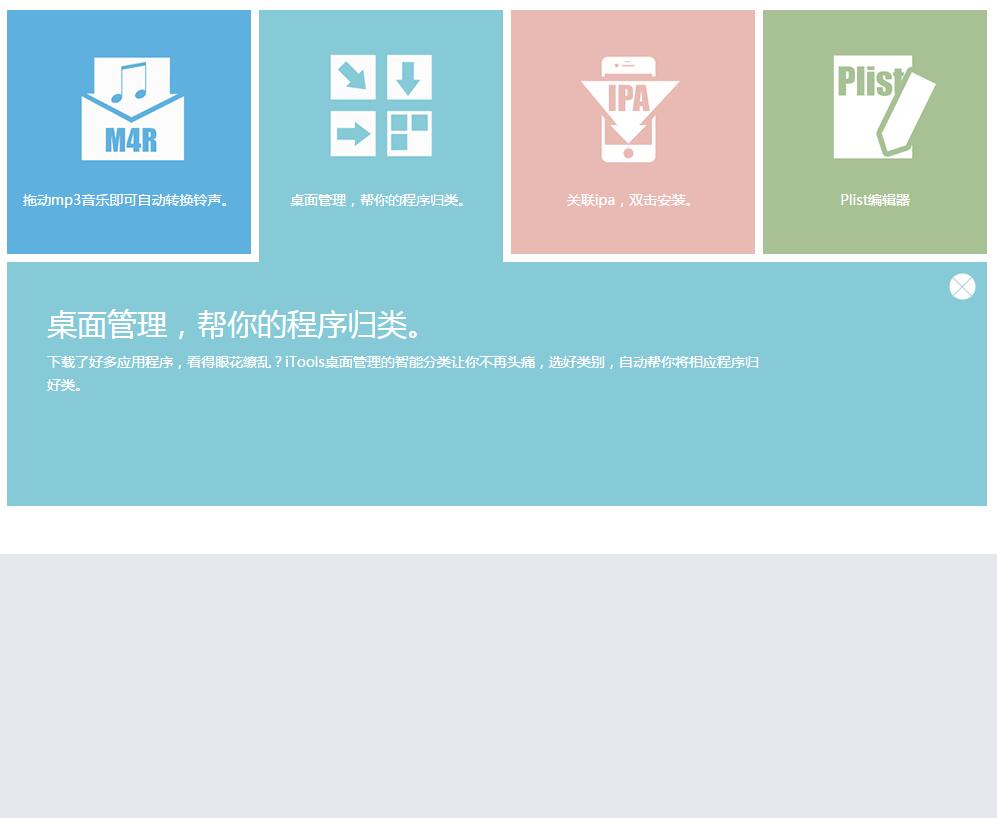This screenshot has height=818, width=997.
Task: Click the music note on the M4R icon
Action: pyautogui.click(x=130, y=82)
